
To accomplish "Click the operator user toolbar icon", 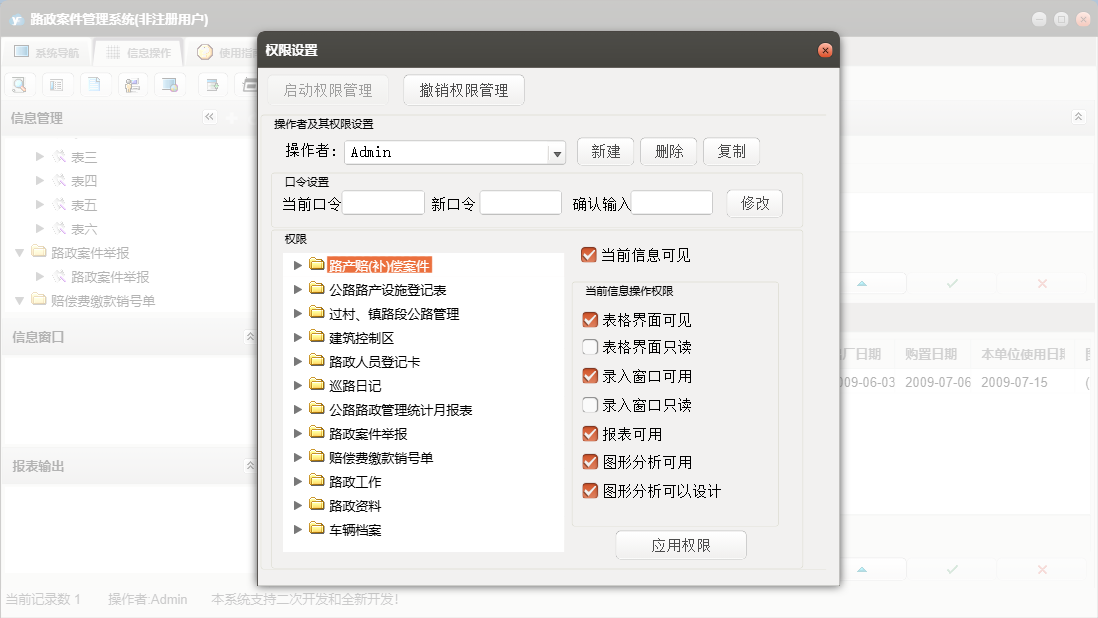I will coord(132,85).
